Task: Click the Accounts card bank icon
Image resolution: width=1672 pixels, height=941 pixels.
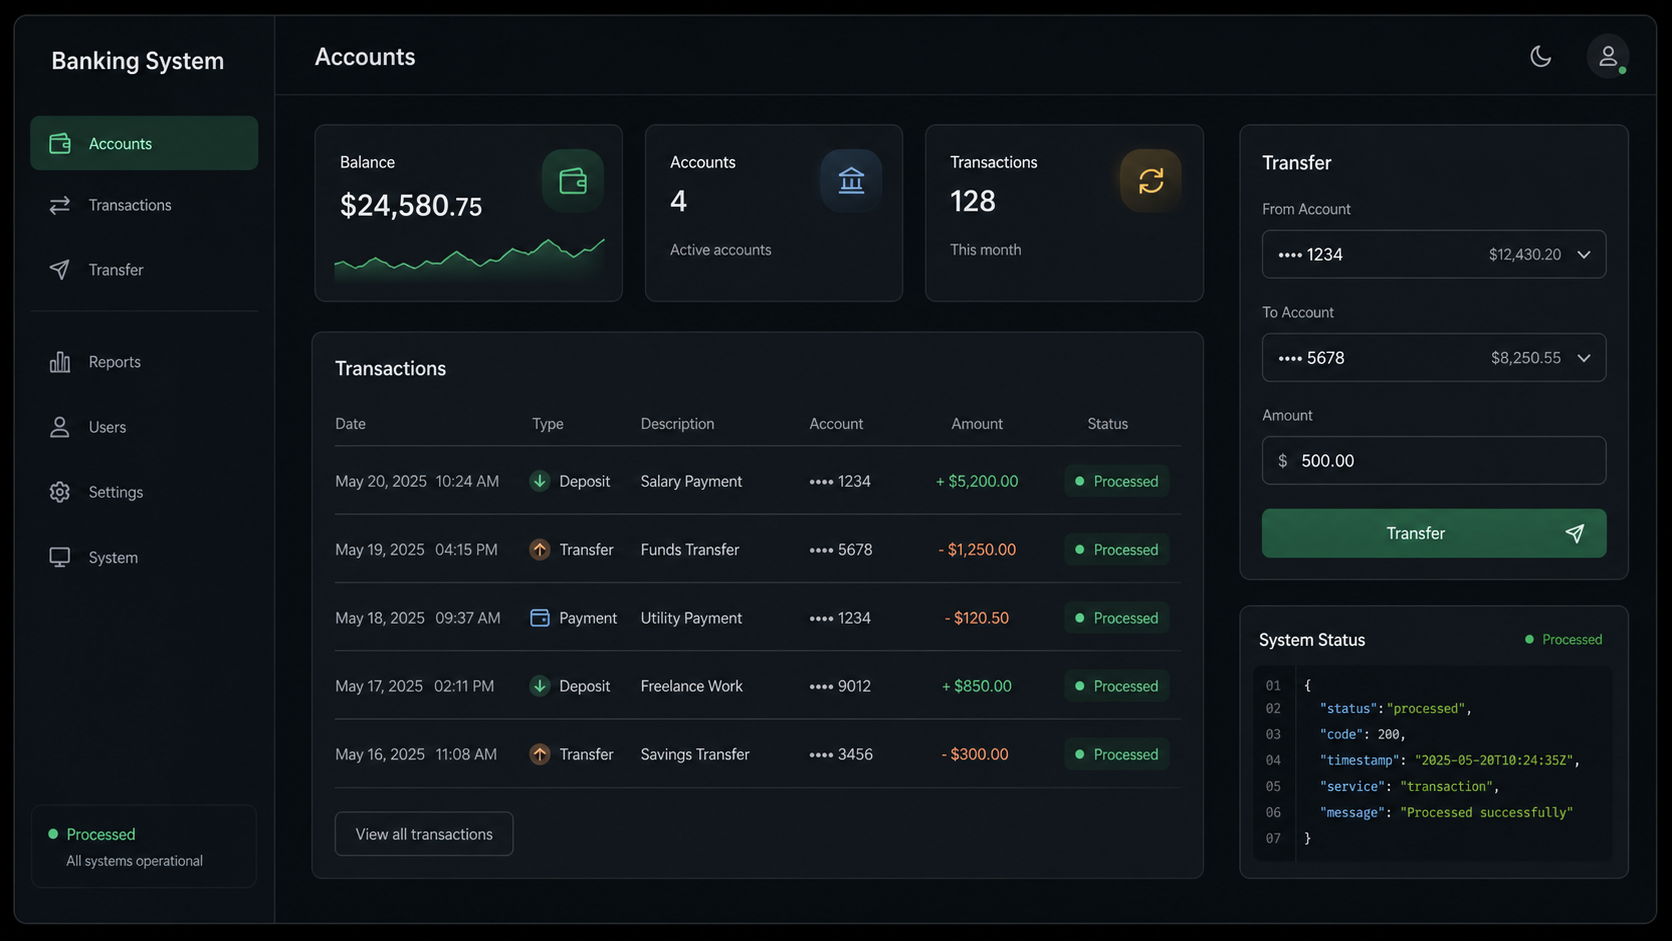Action: pyautogui.click(x=851, y=181)
